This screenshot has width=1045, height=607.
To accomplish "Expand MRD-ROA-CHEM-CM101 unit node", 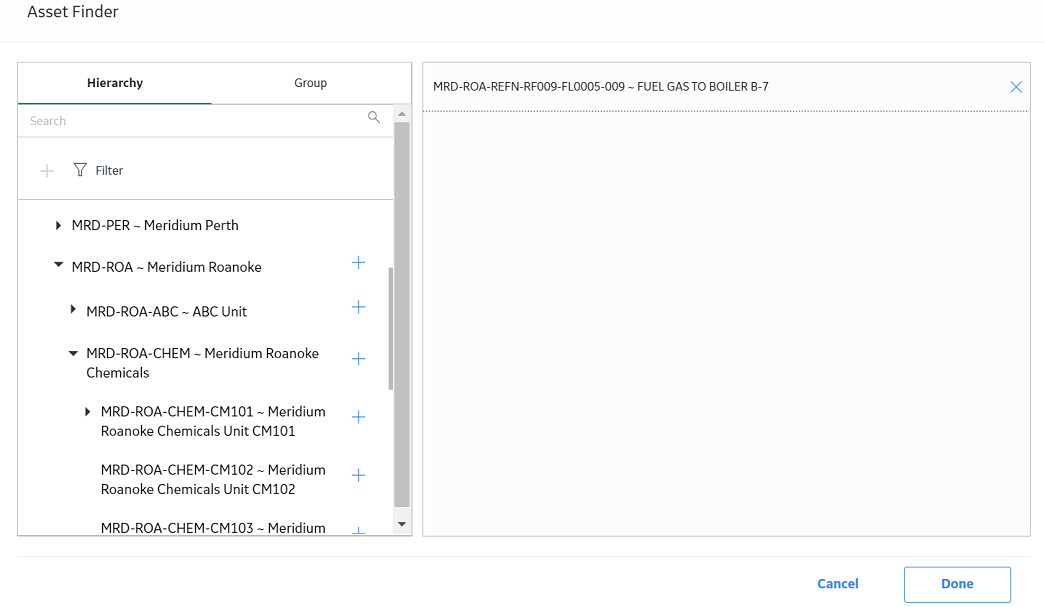I will click(88, 412).
